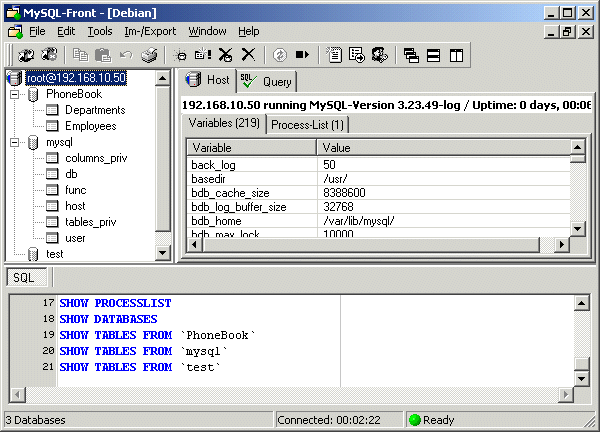Switch to the Query tab
Viewport: 600px width, 432px height.
pyautogui.click(x=267, y=82)
